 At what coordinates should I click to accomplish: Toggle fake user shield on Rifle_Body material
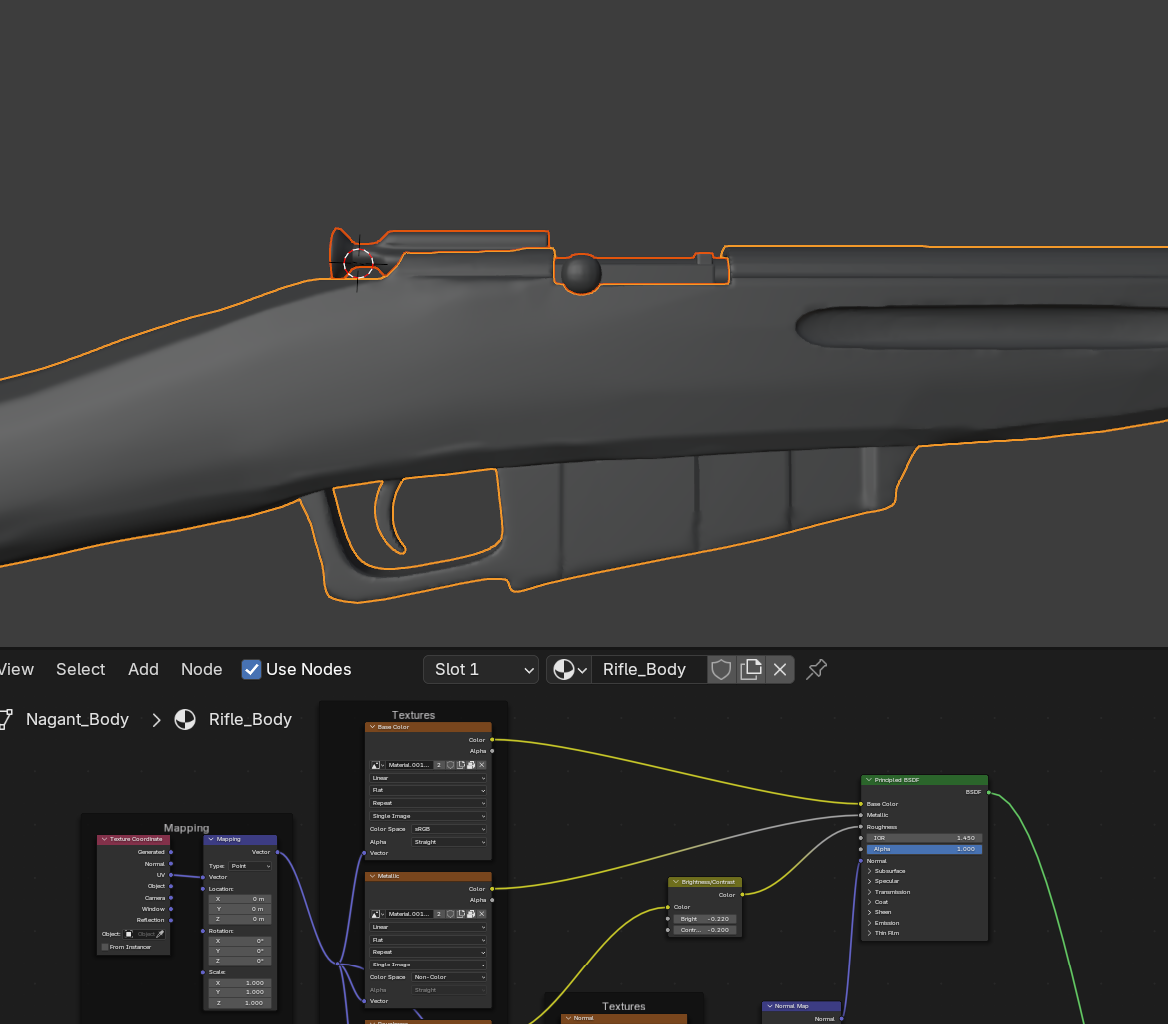click(721, 669)
